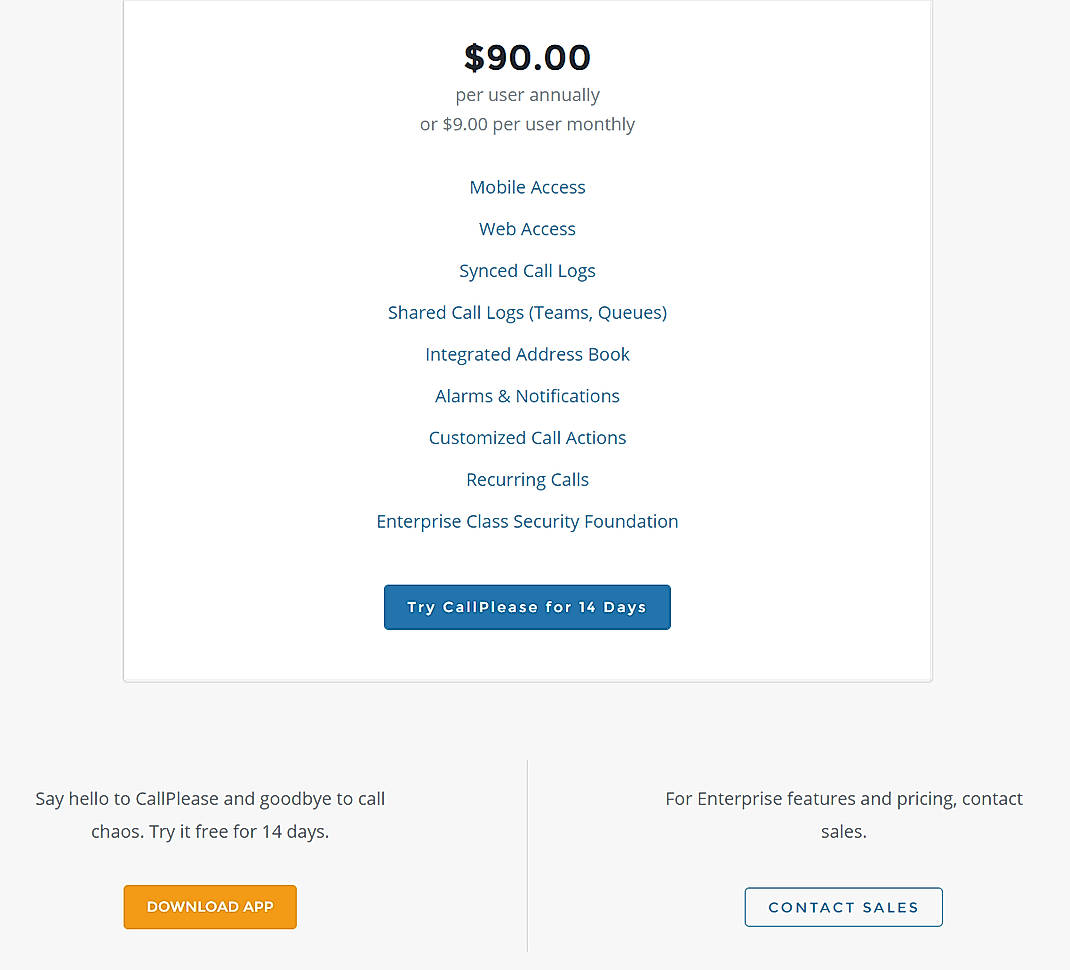The image size is (1070, 970).
Task: Select the Synced Call Logs link
Action: [x=527, y=271]
